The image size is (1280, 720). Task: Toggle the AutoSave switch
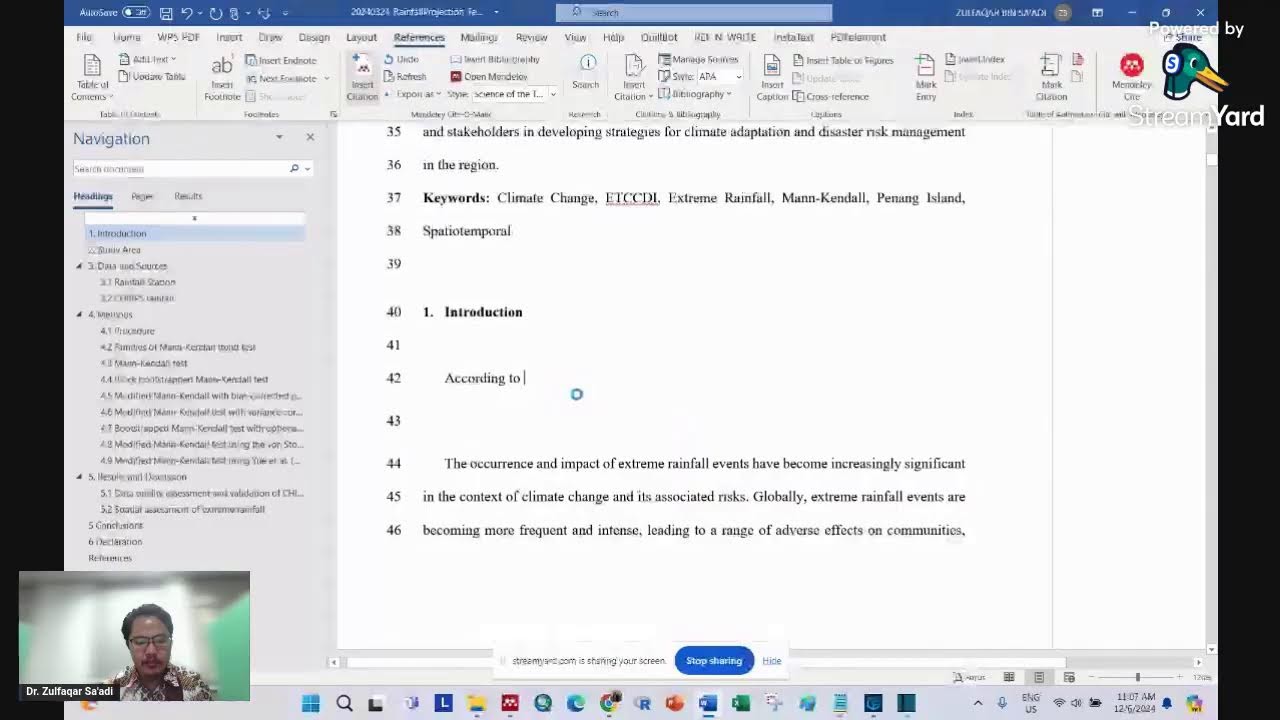136,12
